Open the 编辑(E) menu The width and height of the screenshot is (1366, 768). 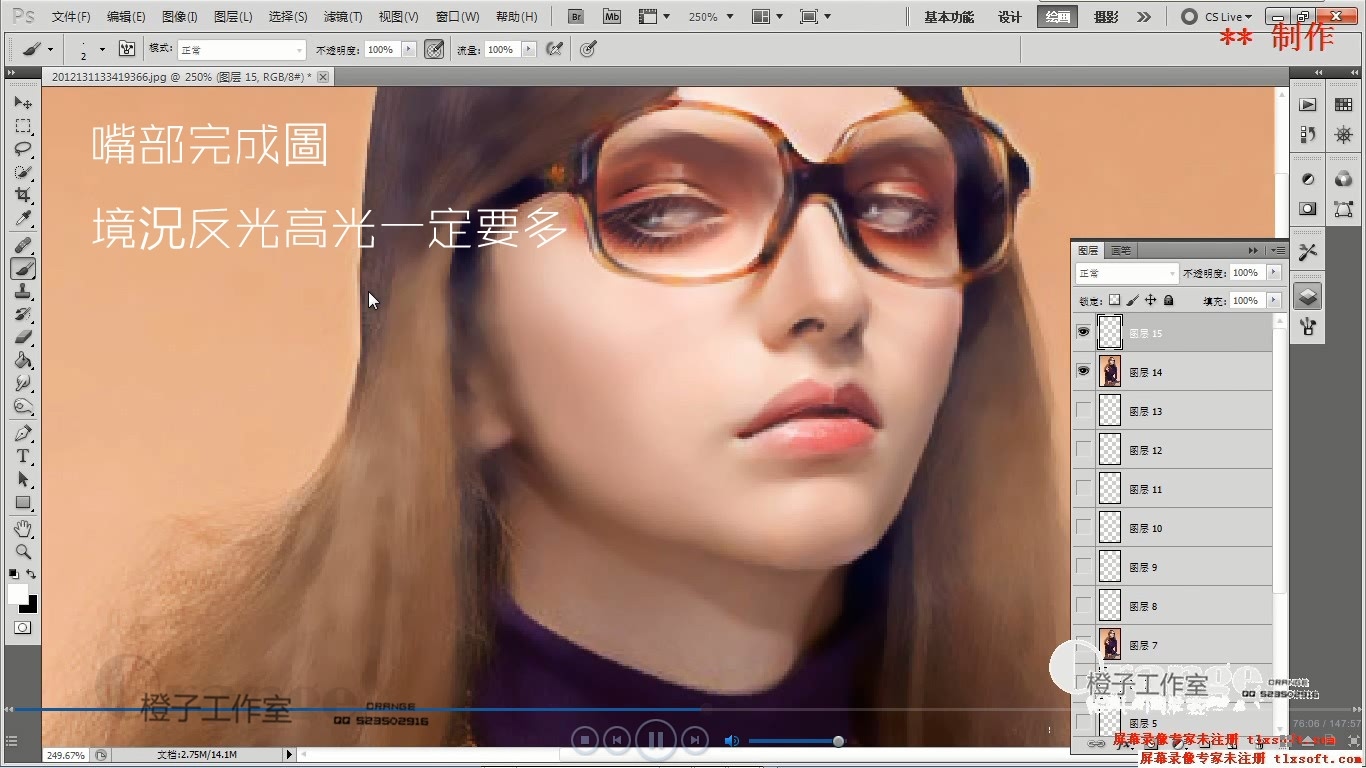126,17
